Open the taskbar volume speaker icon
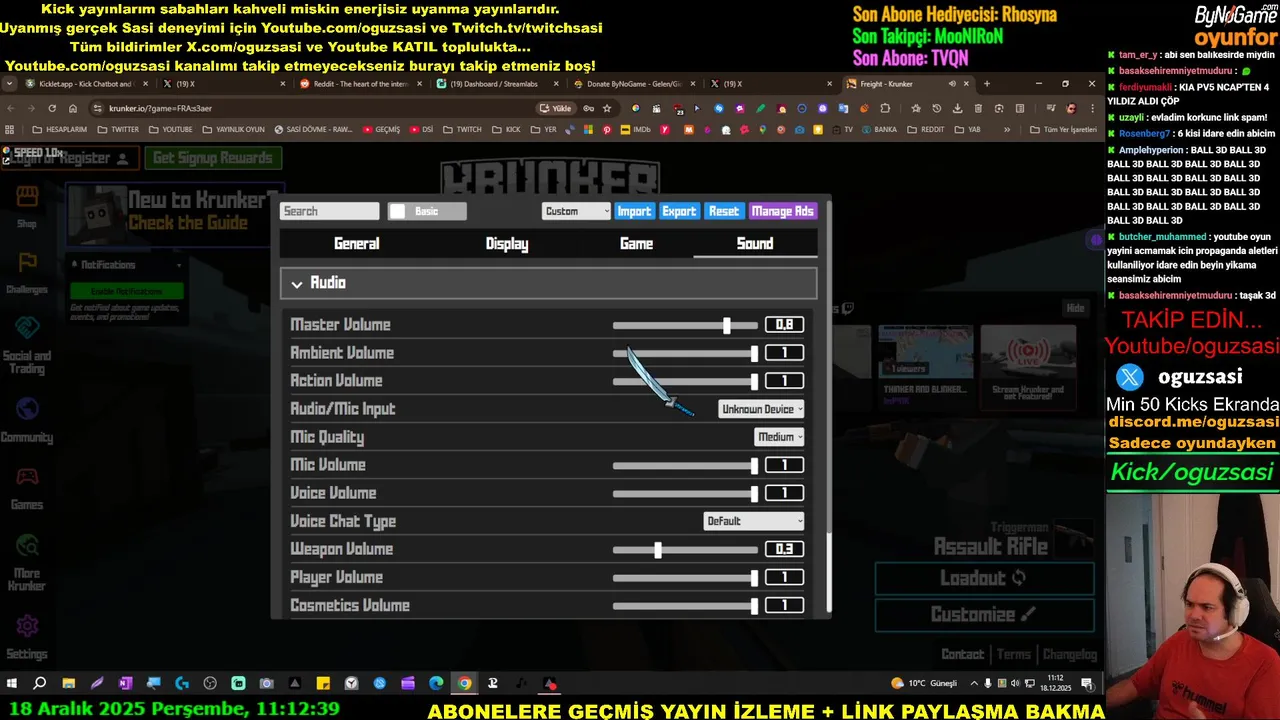 tap(1016, 684)
